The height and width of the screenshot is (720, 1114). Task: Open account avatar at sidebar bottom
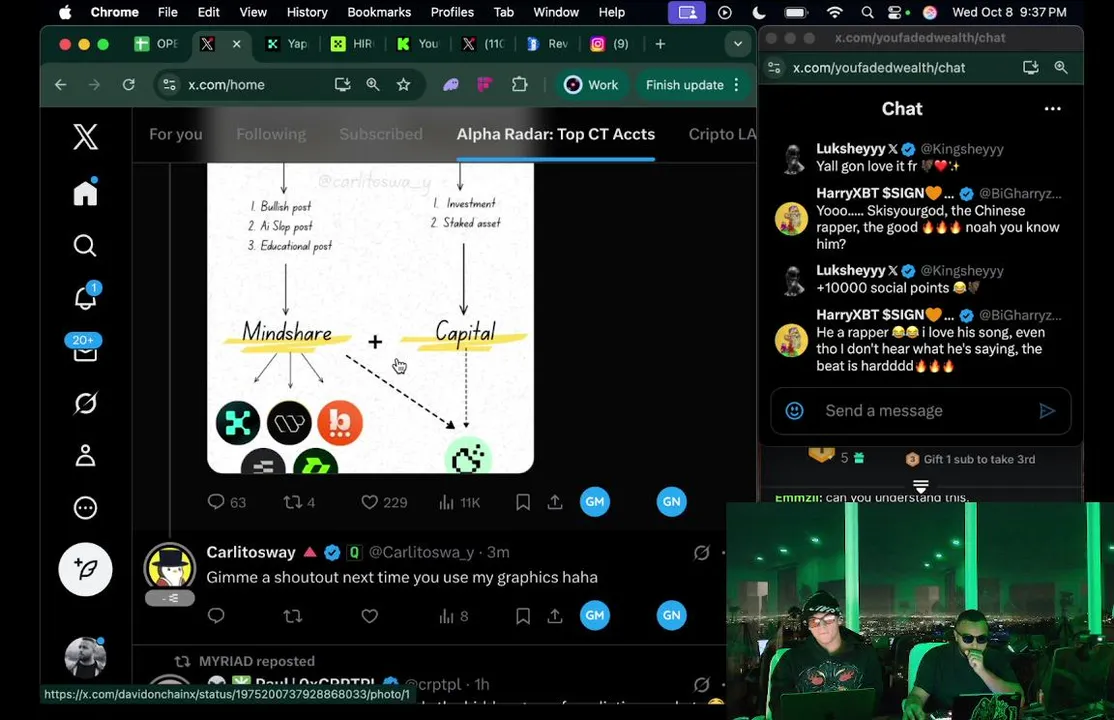coord(85,657)
